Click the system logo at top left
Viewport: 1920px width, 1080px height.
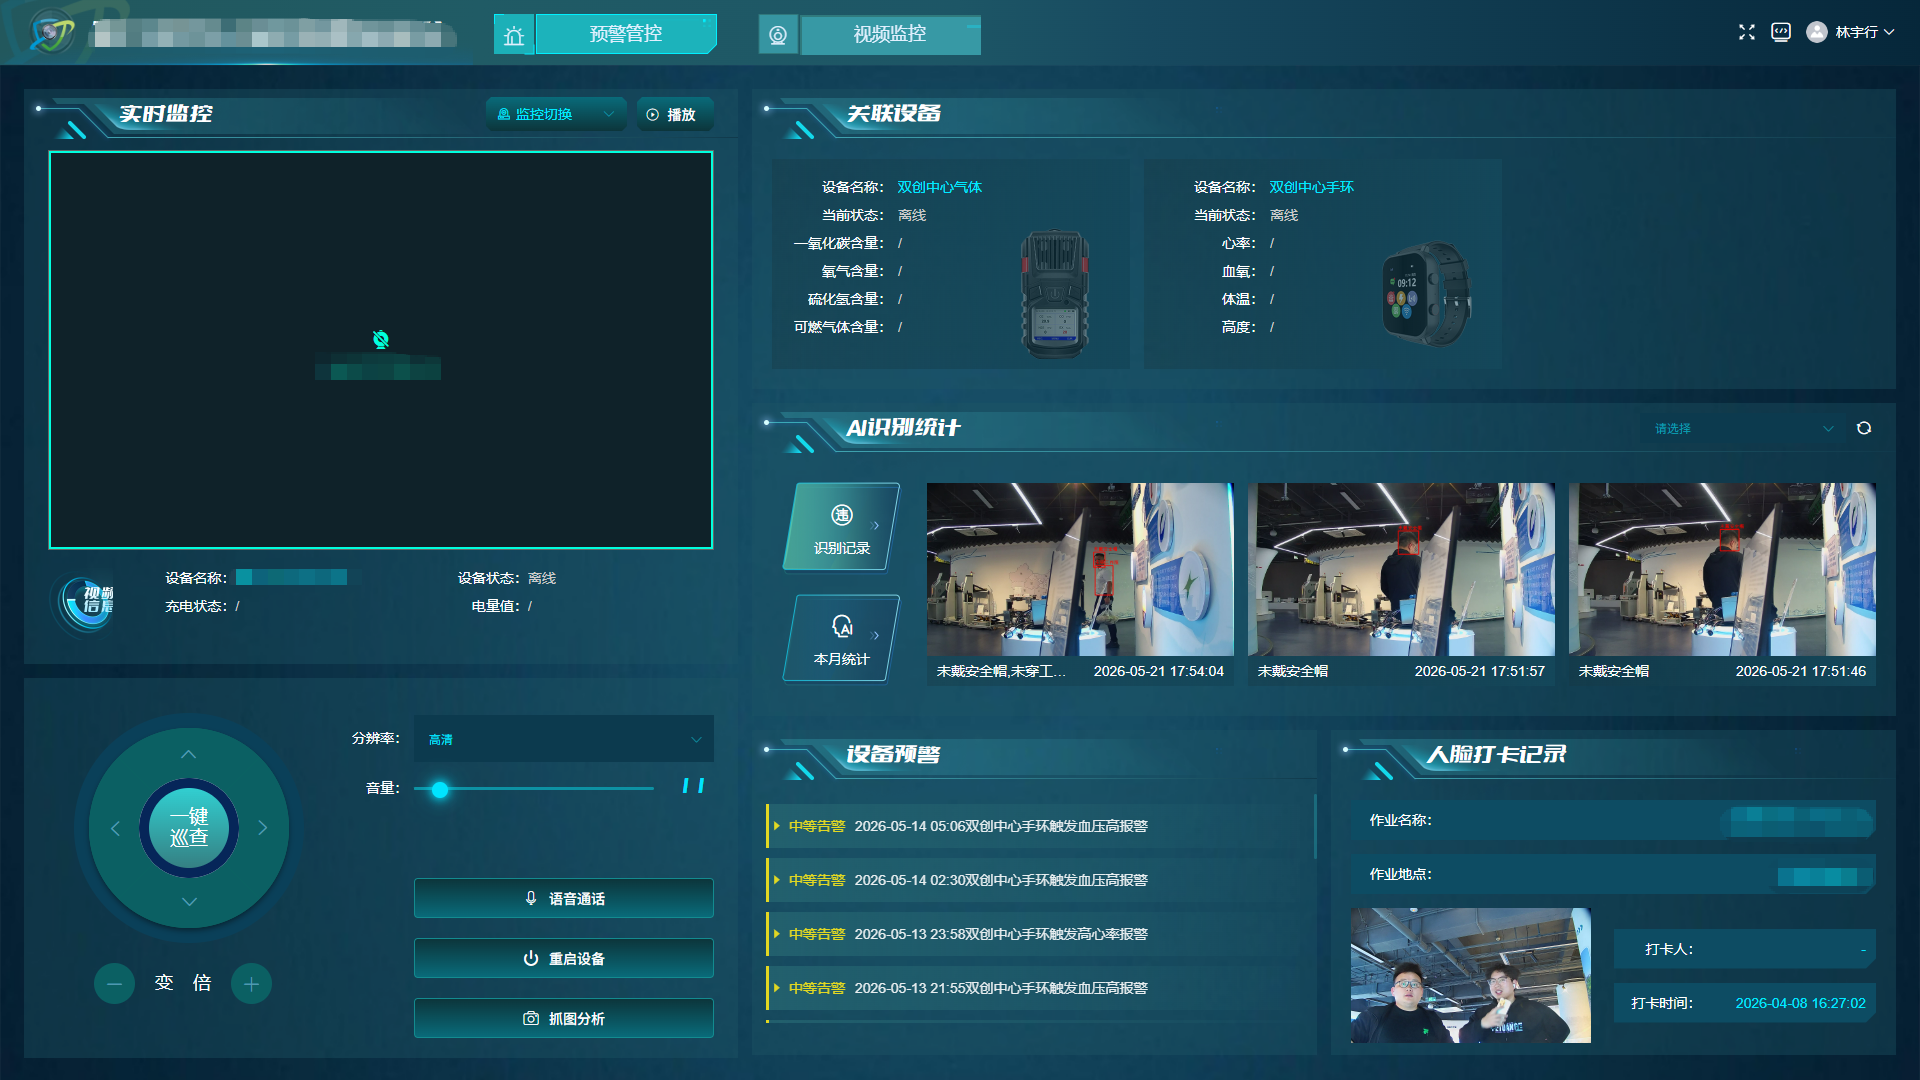pyautogui.click(x=52, y=33)
